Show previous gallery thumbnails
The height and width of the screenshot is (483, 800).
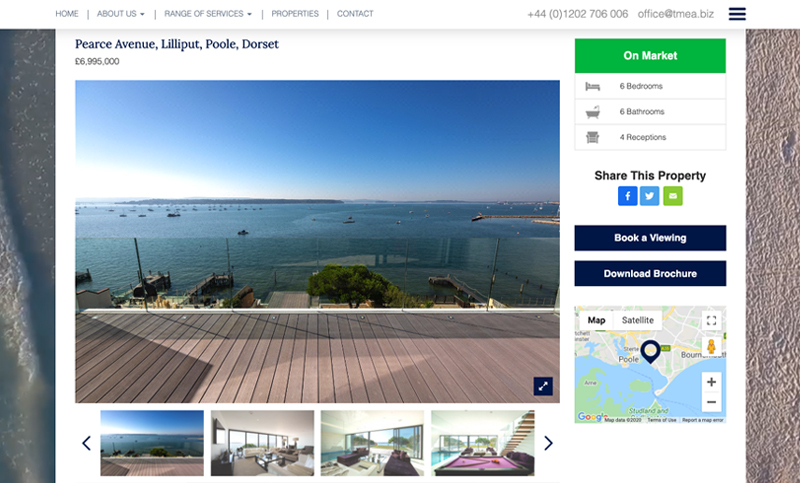pyautogui.click(x=86, y=443)
